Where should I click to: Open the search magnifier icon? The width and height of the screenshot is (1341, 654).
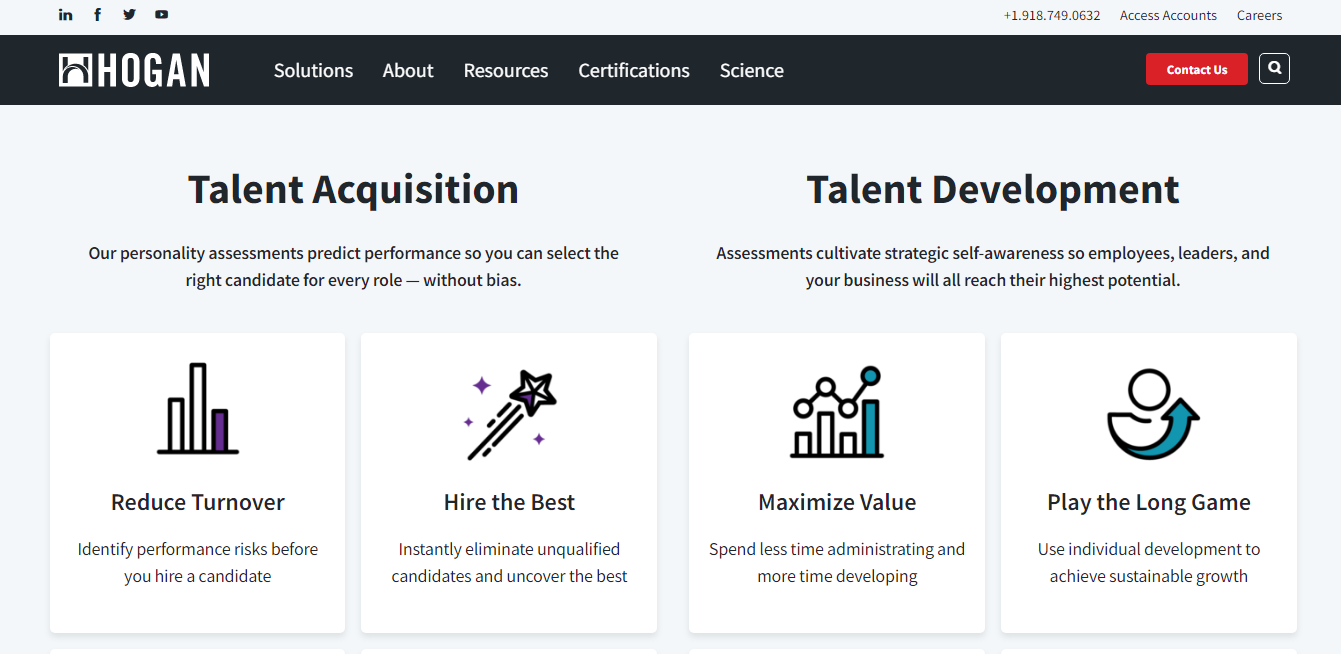click(1274, 68)
